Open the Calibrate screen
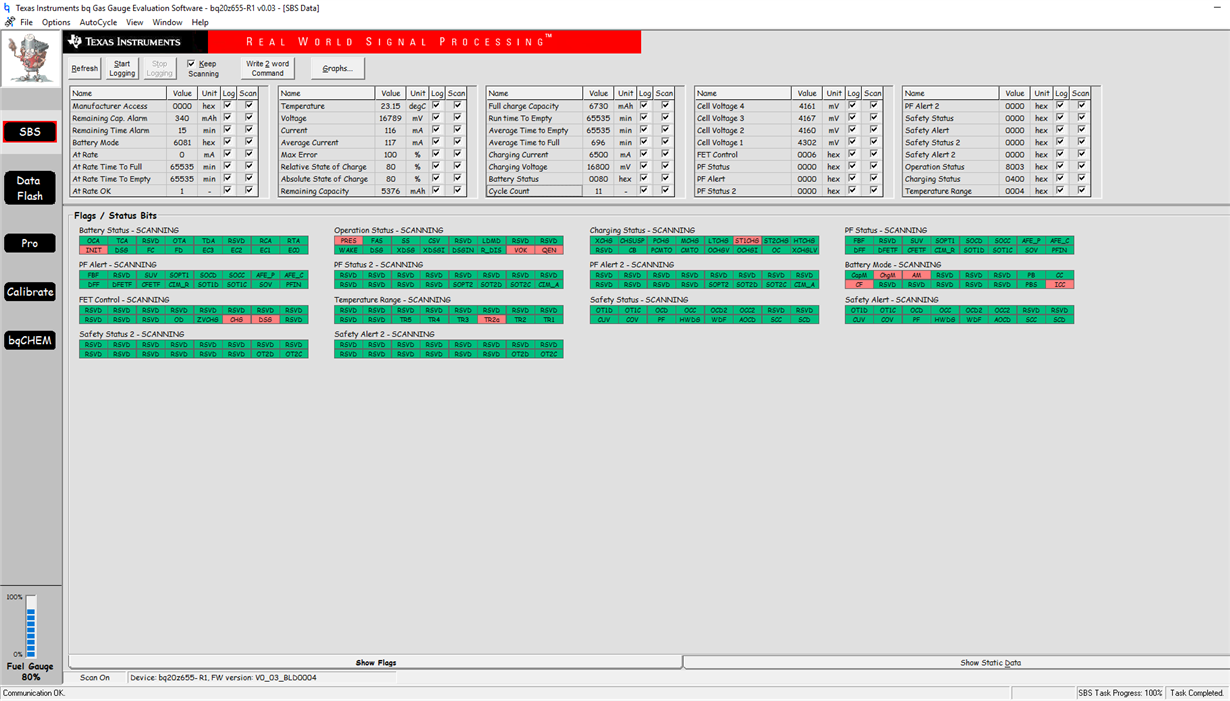Viewport: 1230px width, 701px height. [x=30, y=292]
